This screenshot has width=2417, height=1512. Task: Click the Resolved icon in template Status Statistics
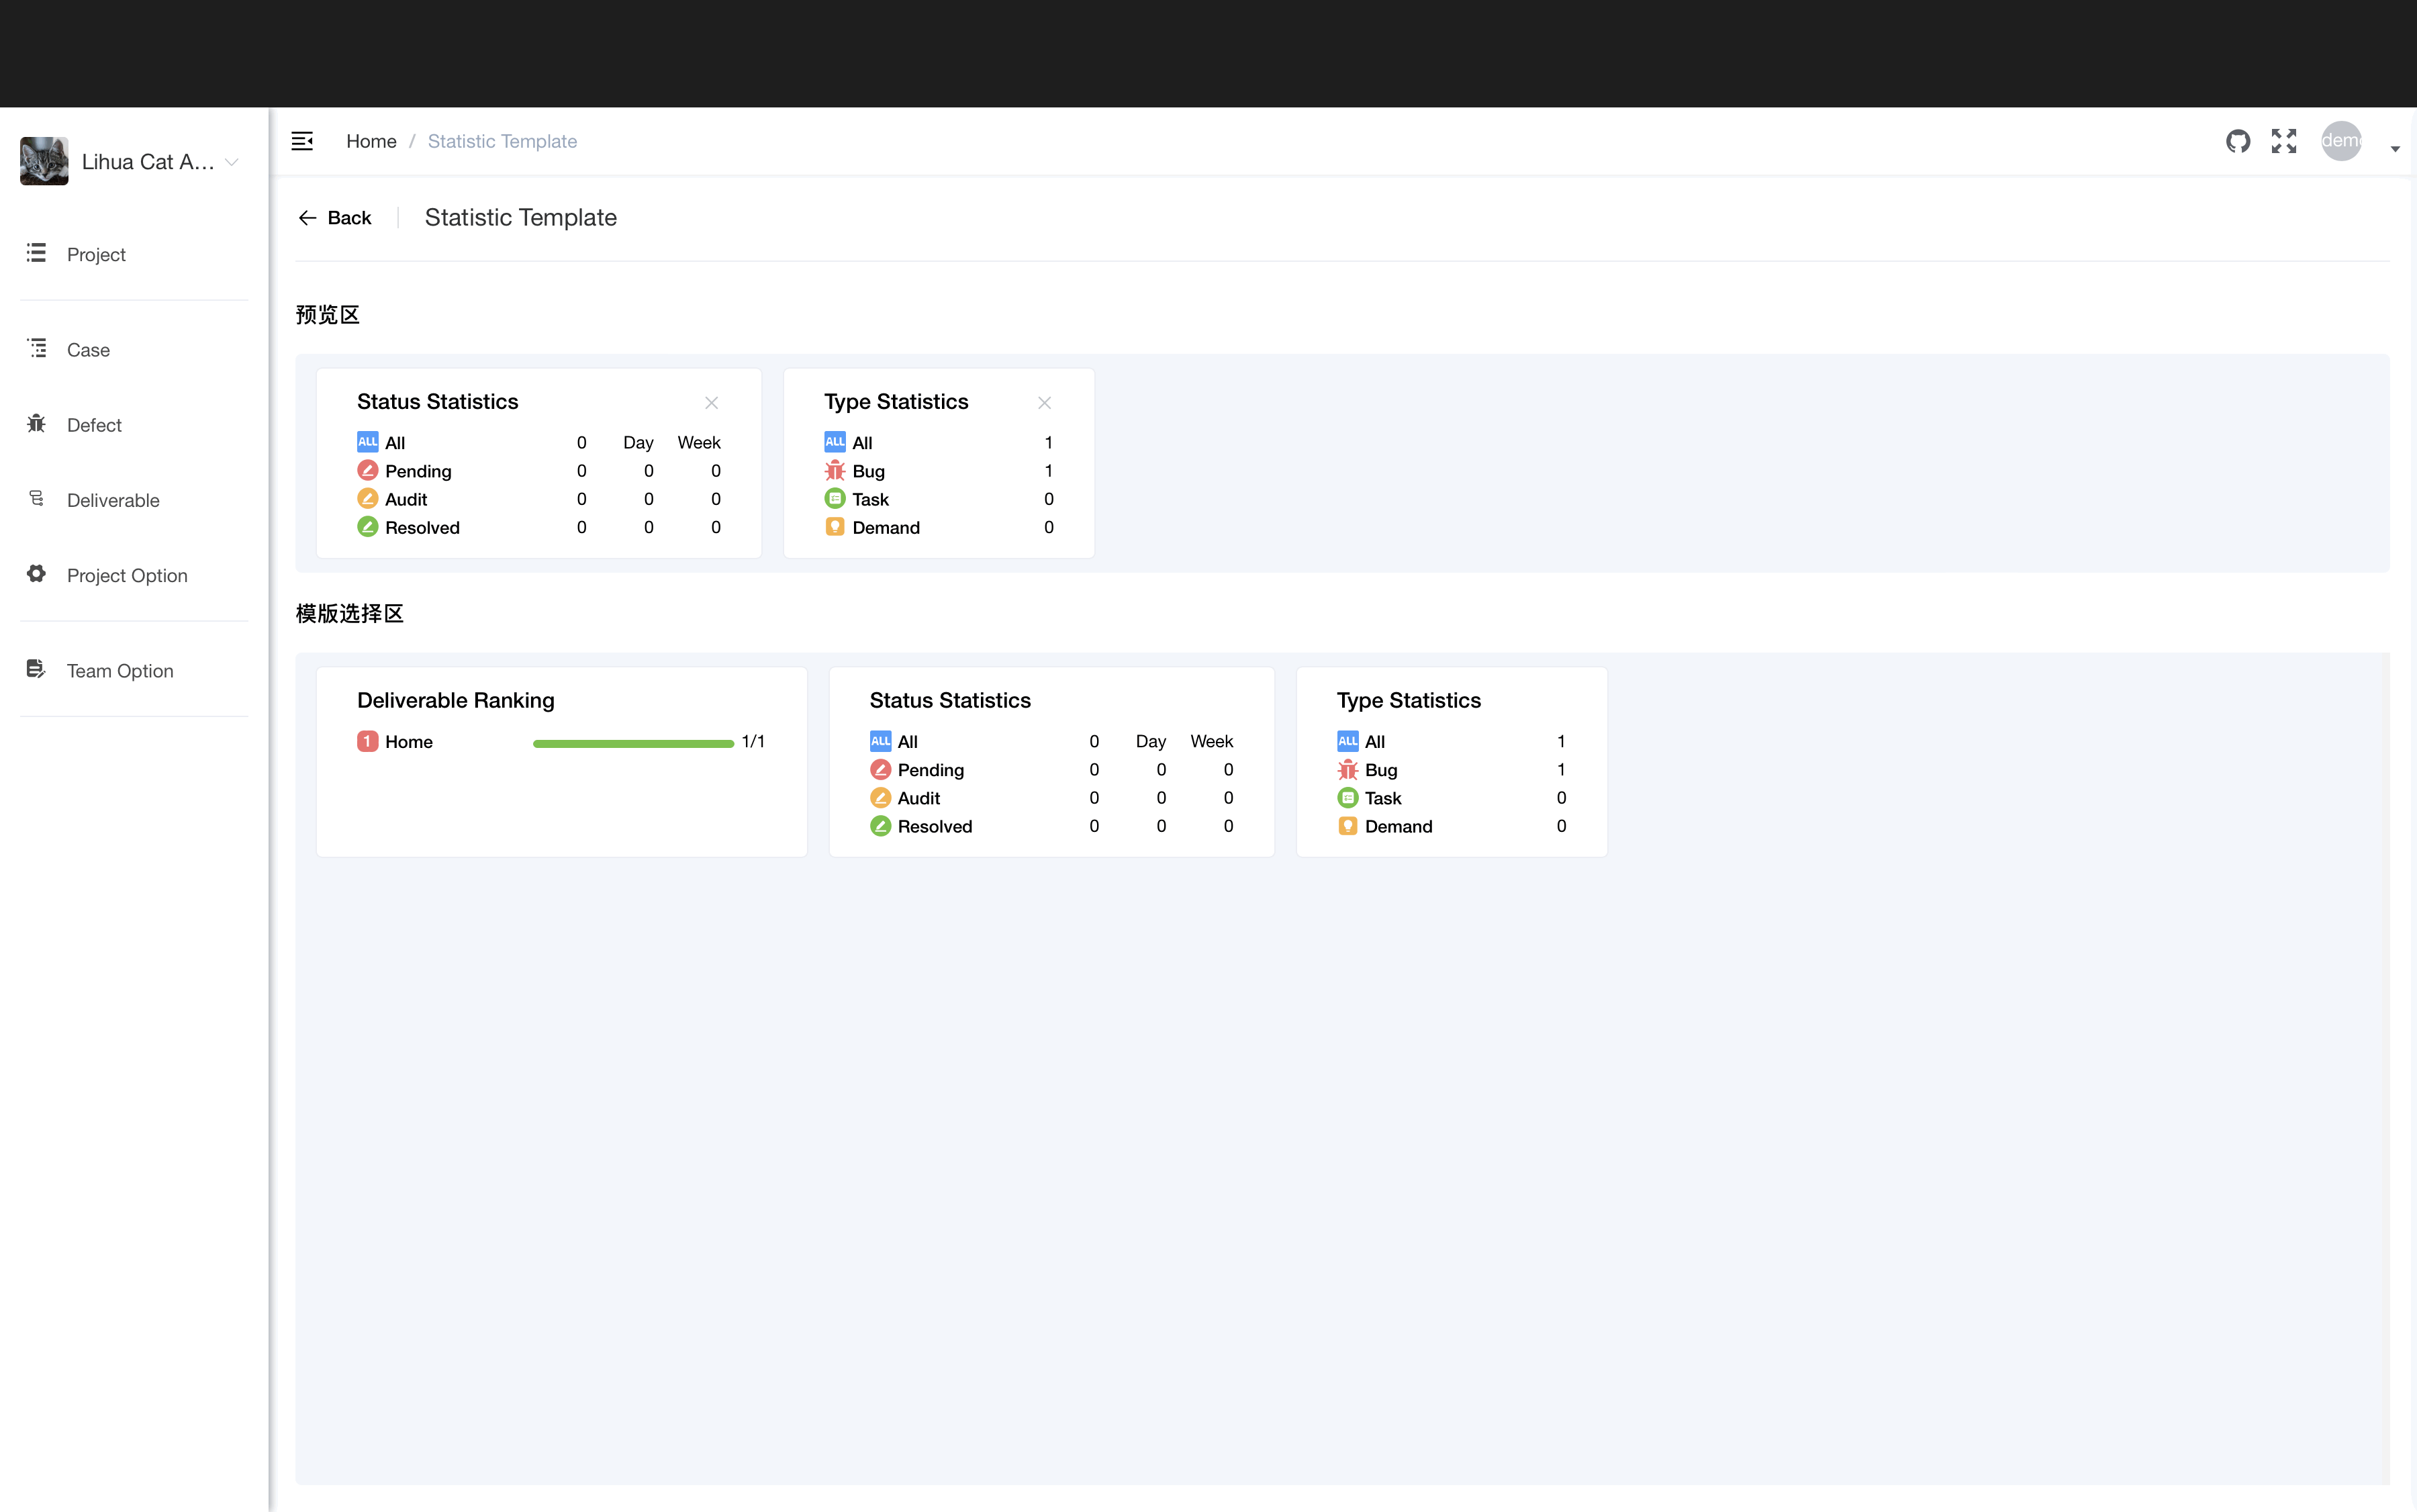pos(880,825)
